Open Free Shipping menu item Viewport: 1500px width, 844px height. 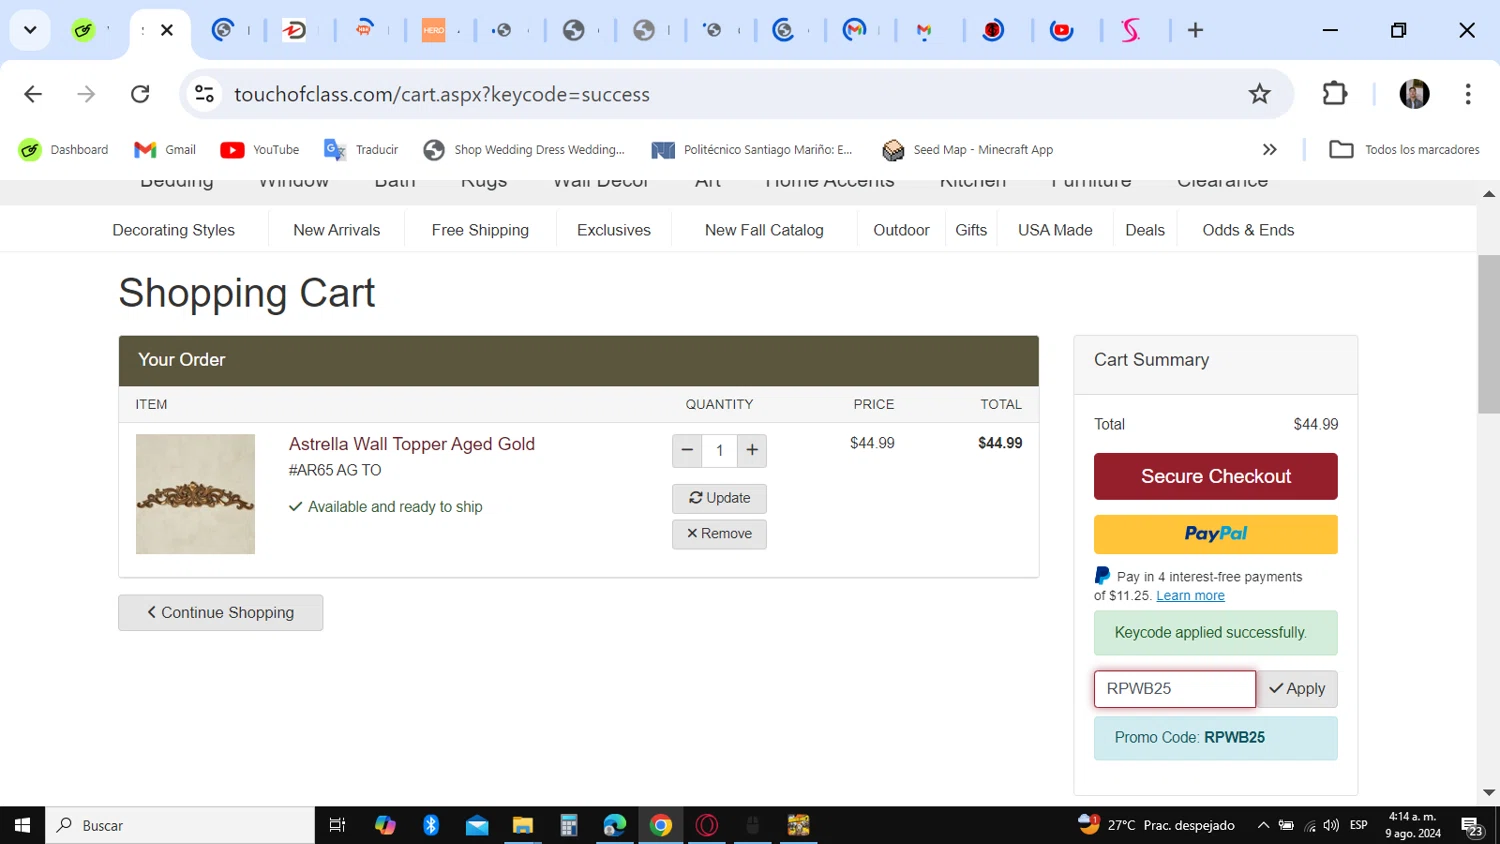coord(480,230)
